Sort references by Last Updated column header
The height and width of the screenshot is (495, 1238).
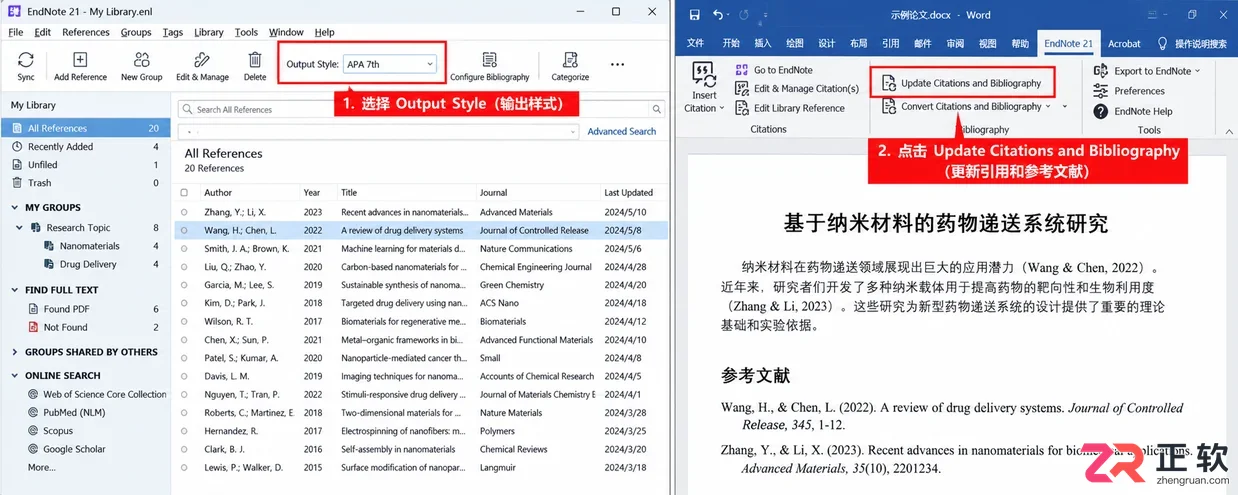628,193
